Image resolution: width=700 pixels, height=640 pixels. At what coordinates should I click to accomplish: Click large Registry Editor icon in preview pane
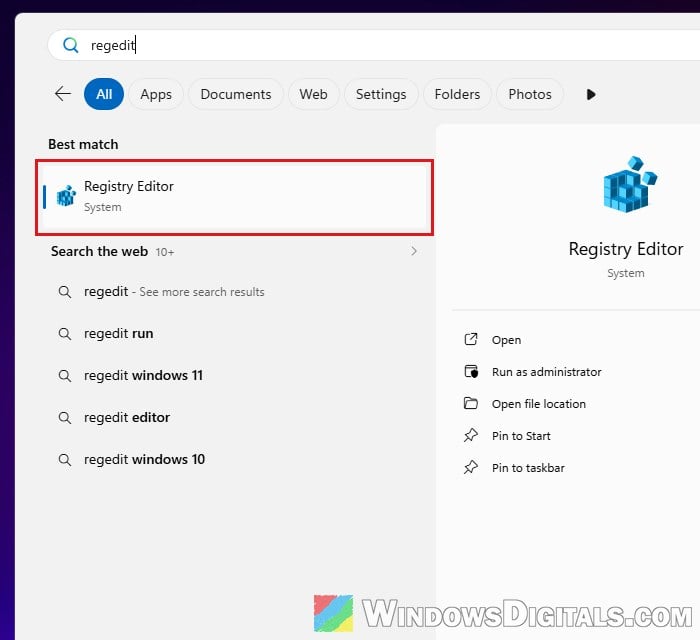pyautogui.click(x=630, y=184)
